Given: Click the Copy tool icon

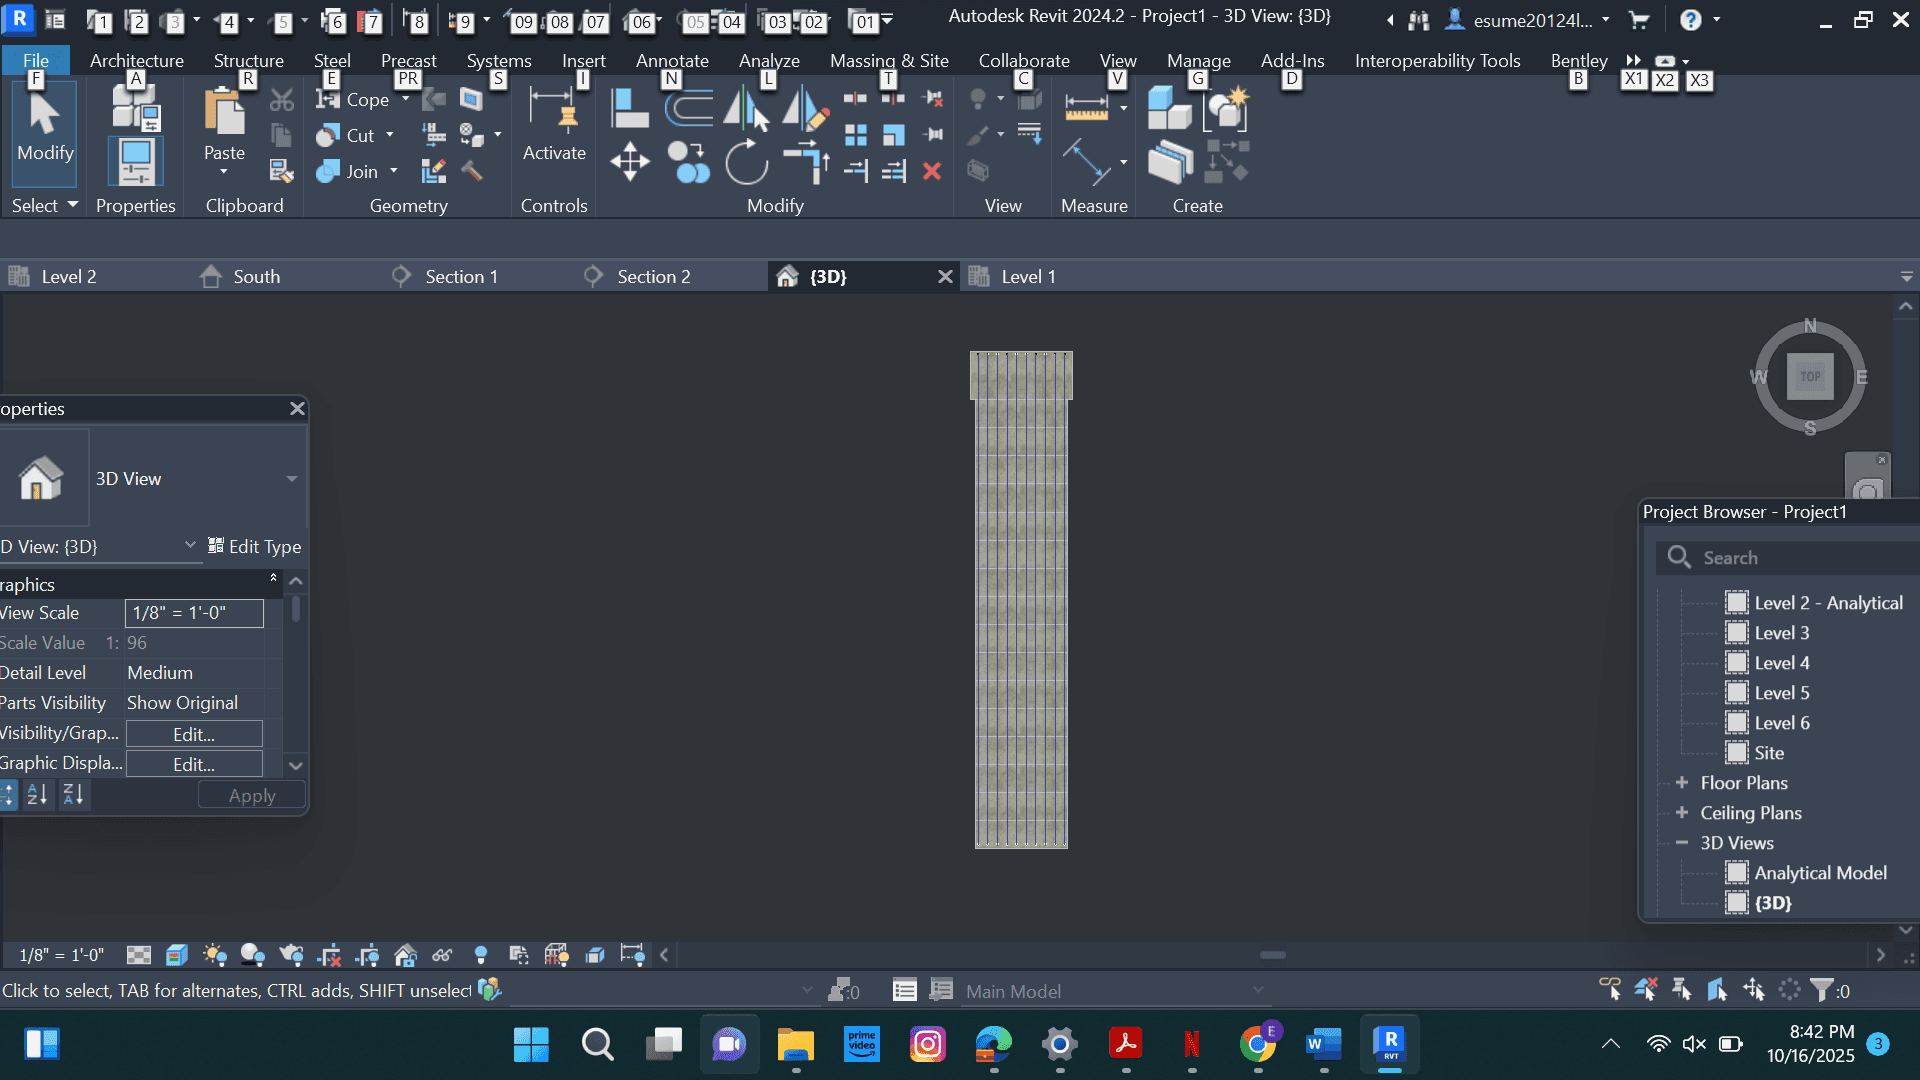Looking at the screenshot, I should [x=688, y=162].
